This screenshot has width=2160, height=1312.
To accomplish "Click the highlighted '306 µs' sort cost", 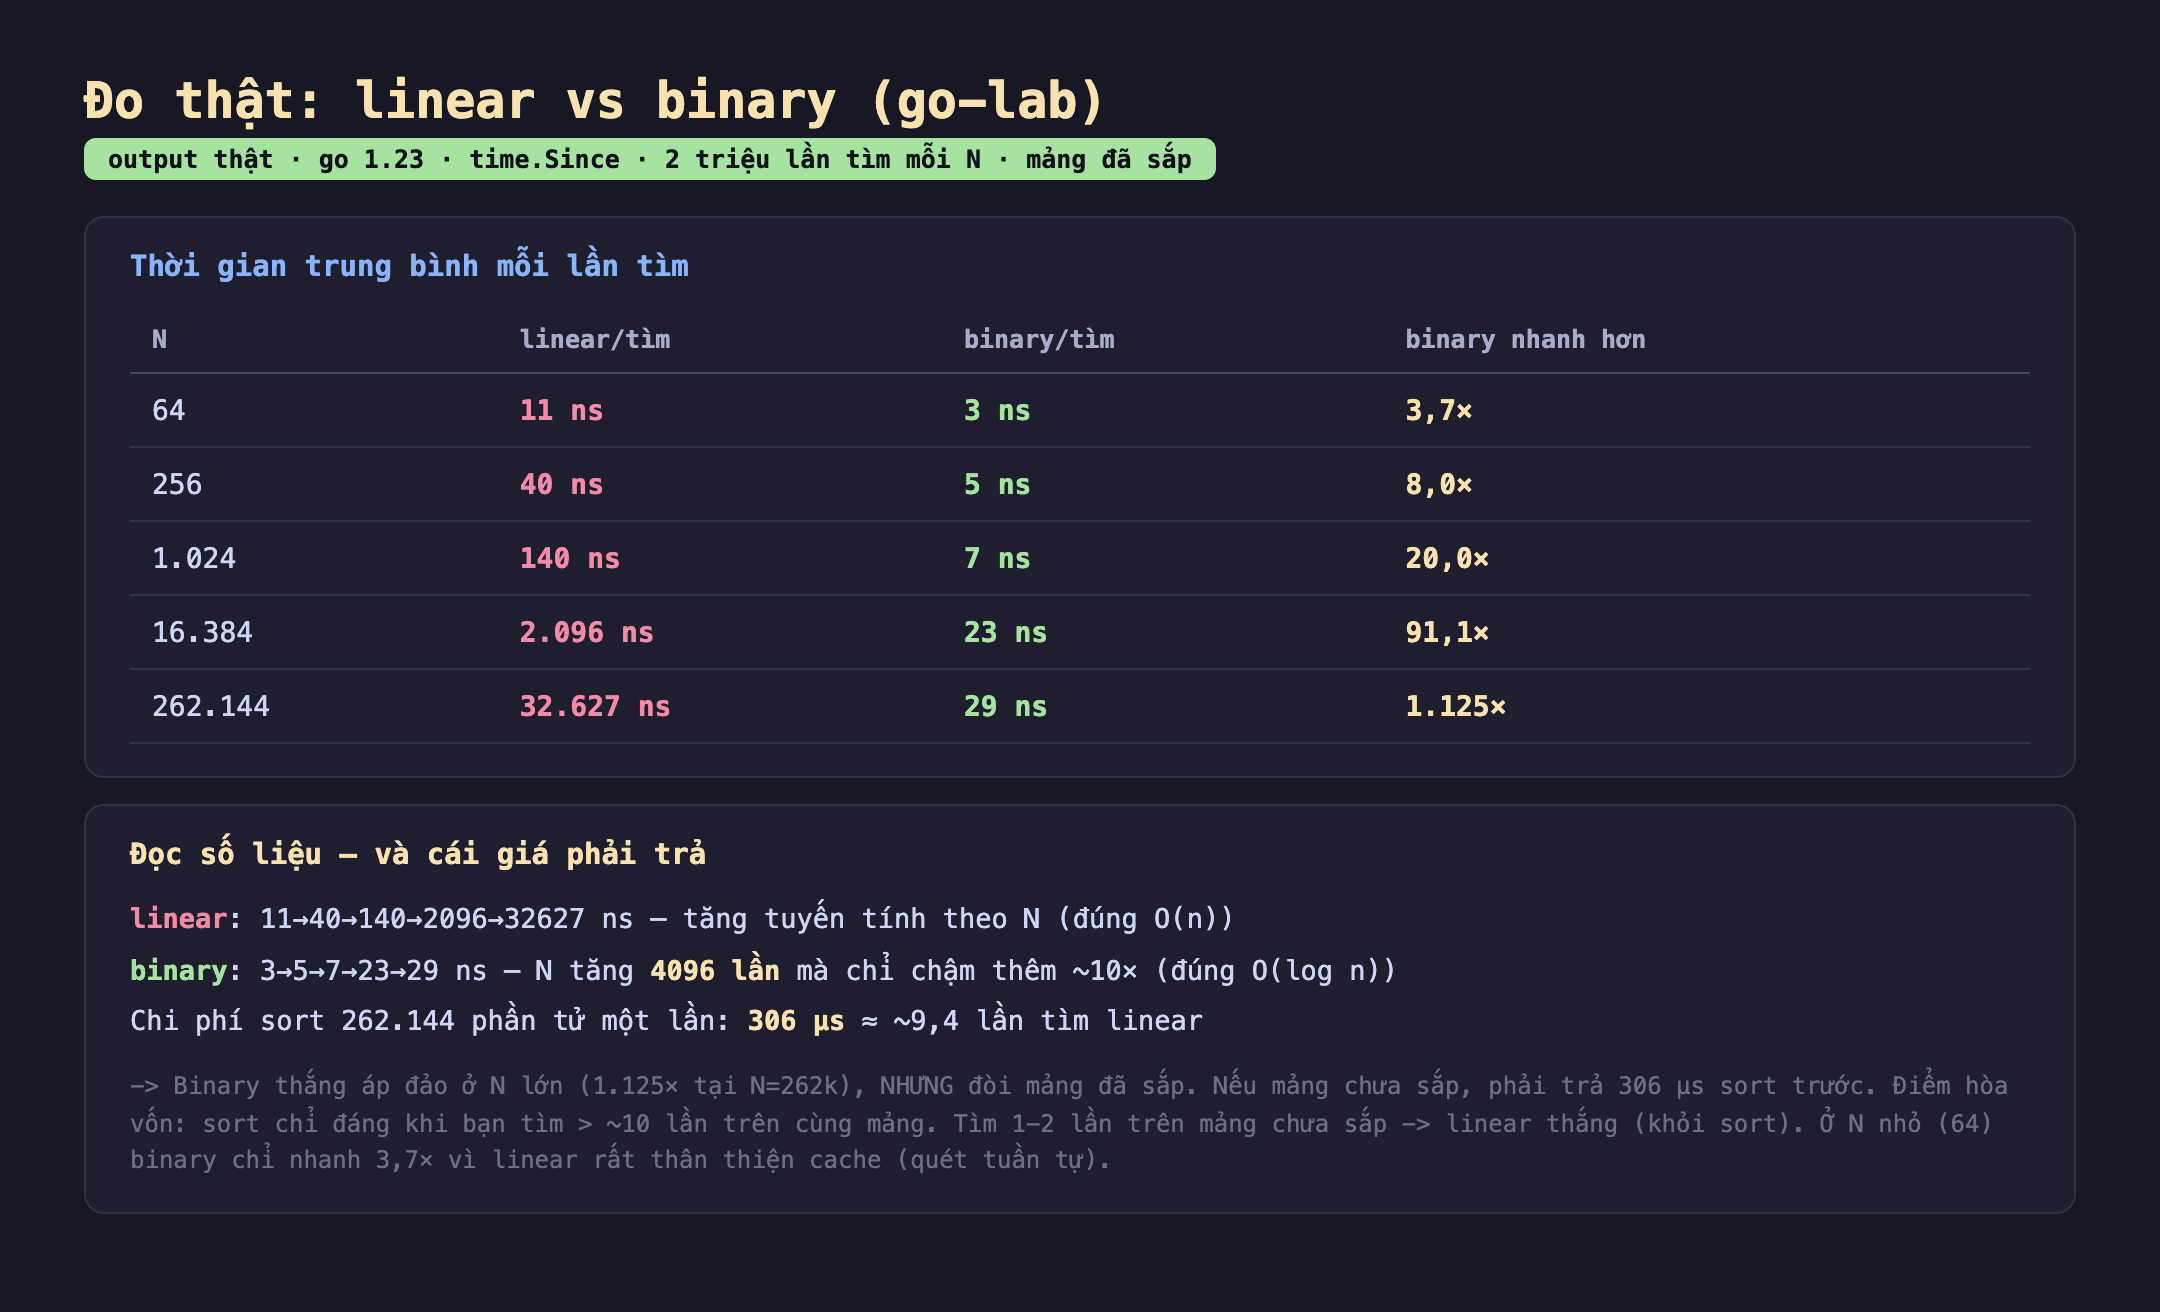I will [x=796, y=1020].
